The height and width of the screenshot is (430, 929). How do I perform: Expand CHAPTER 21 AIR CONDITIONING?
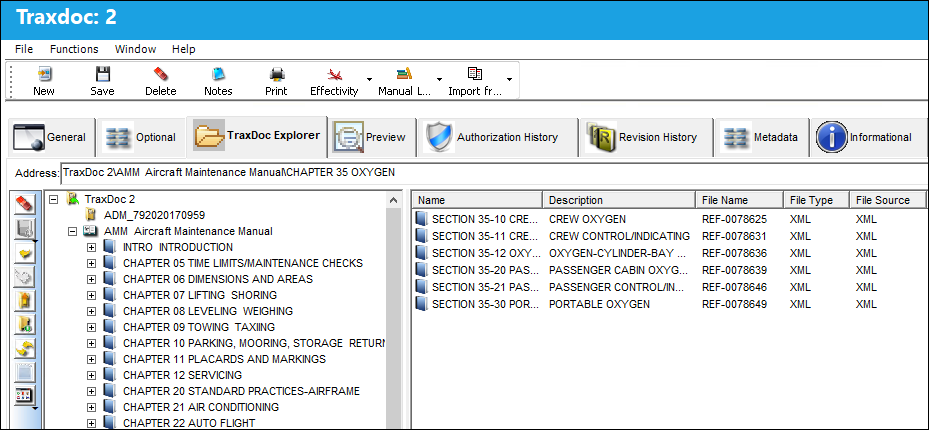point(91,407)
